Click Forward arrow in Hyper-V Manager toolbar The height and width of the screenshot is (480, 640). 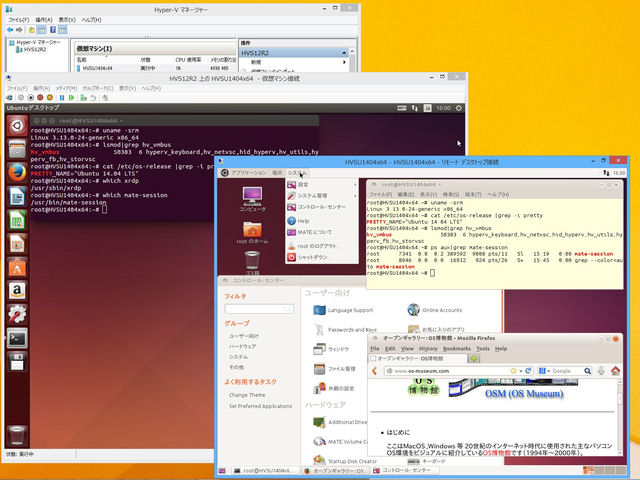19,30
